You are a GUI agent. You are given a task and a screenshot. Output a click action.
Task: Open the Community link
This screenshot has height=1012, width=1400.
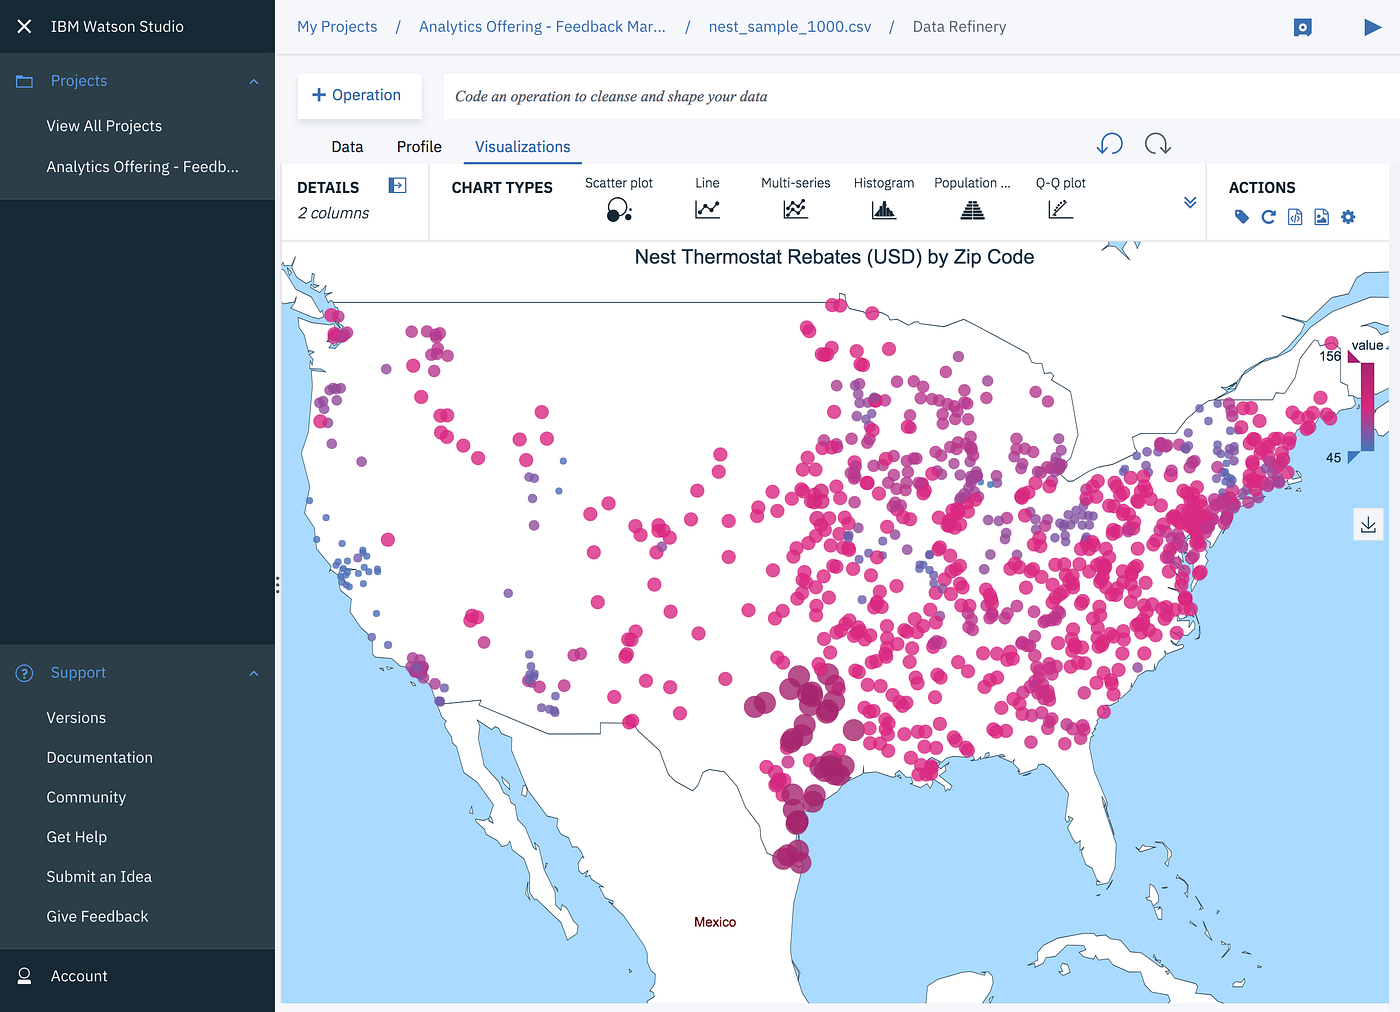(x=86, y=797)
